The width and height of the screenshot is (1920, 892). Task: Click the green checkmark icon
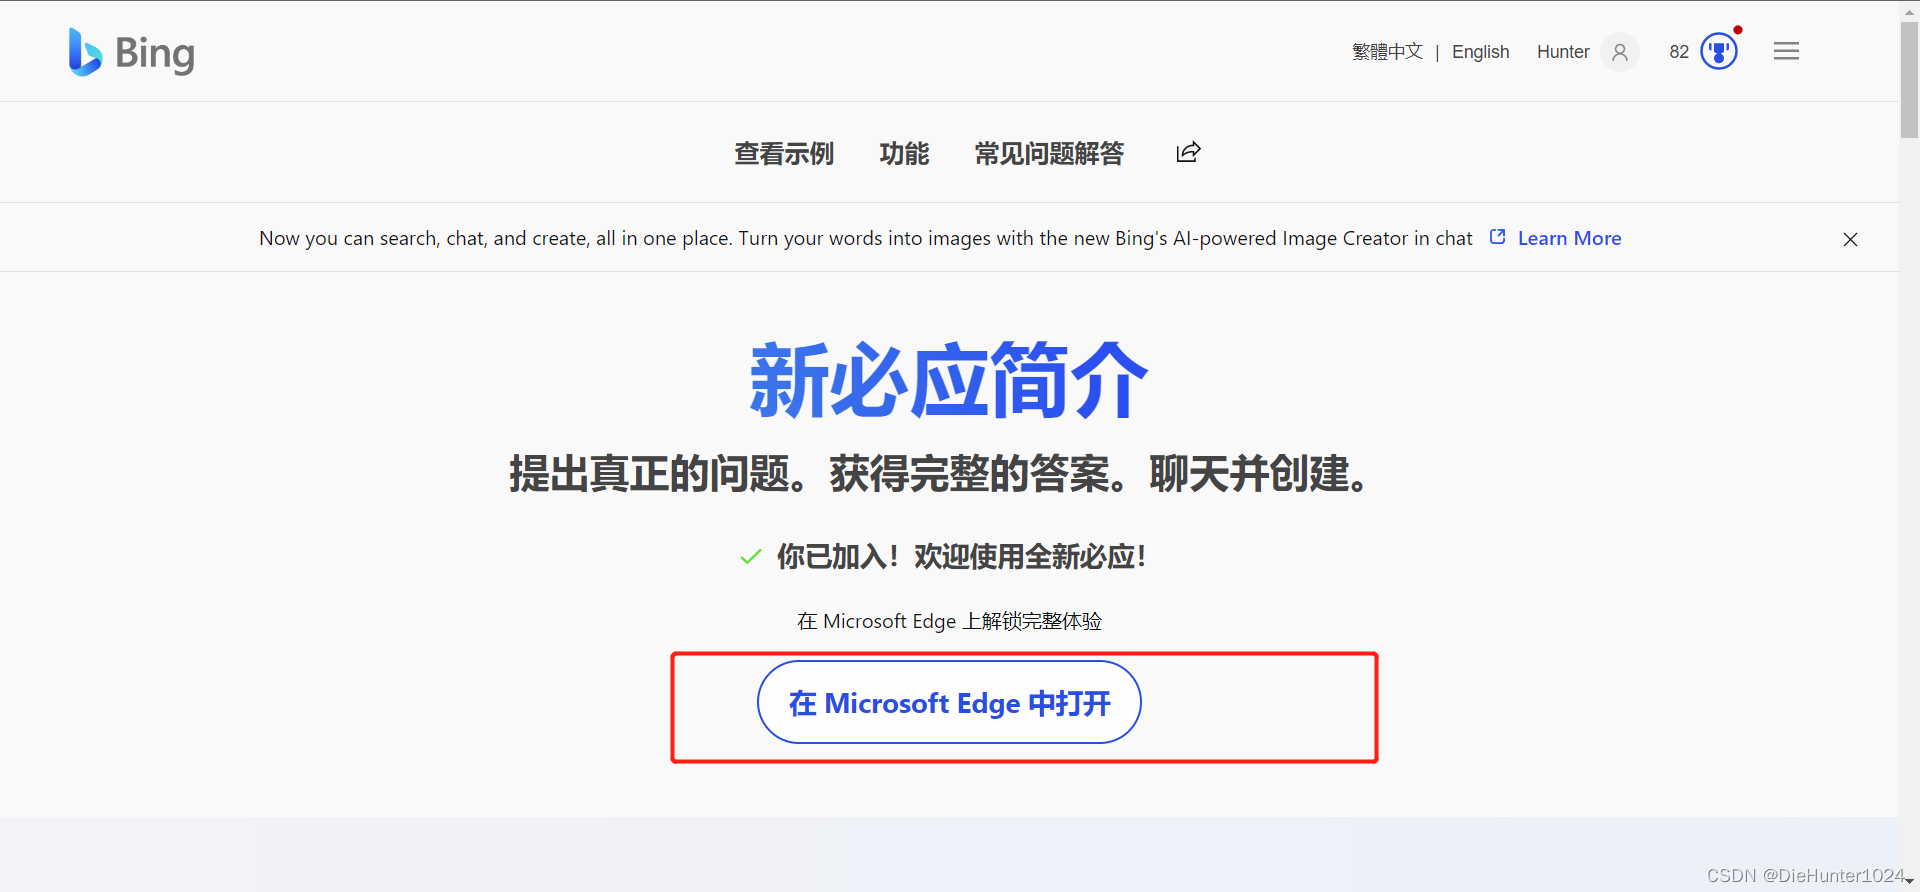pyautogui.click(x=751, y=556)
